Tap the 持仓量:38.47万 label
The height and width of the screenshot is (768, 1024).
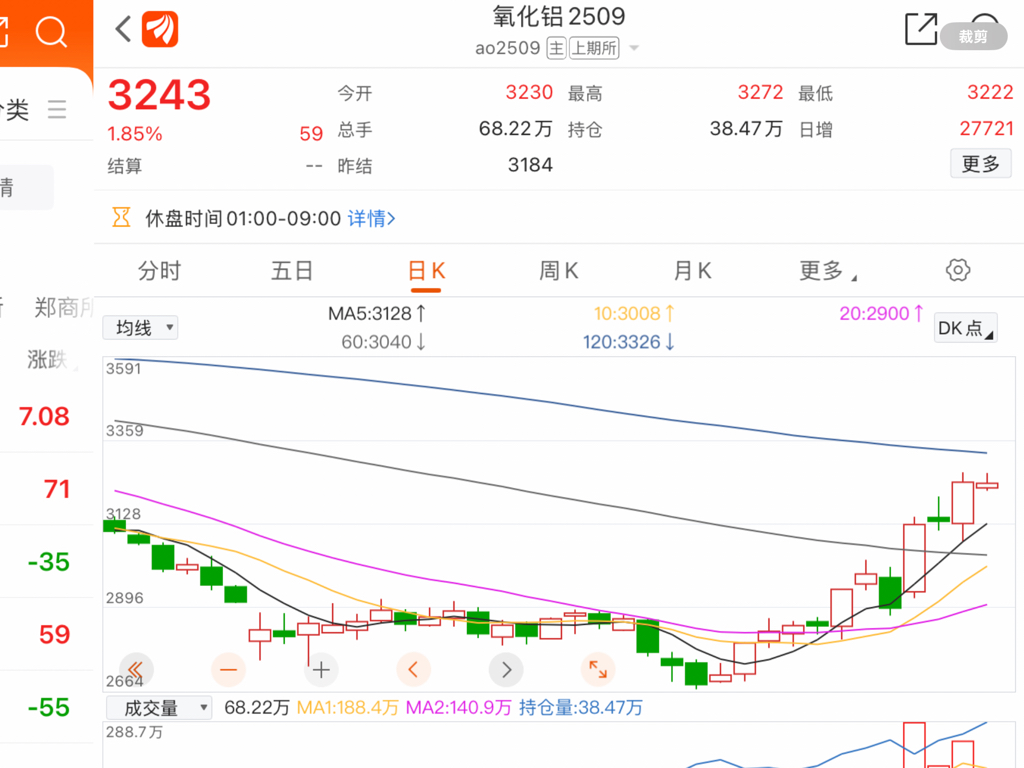(581, 707)
